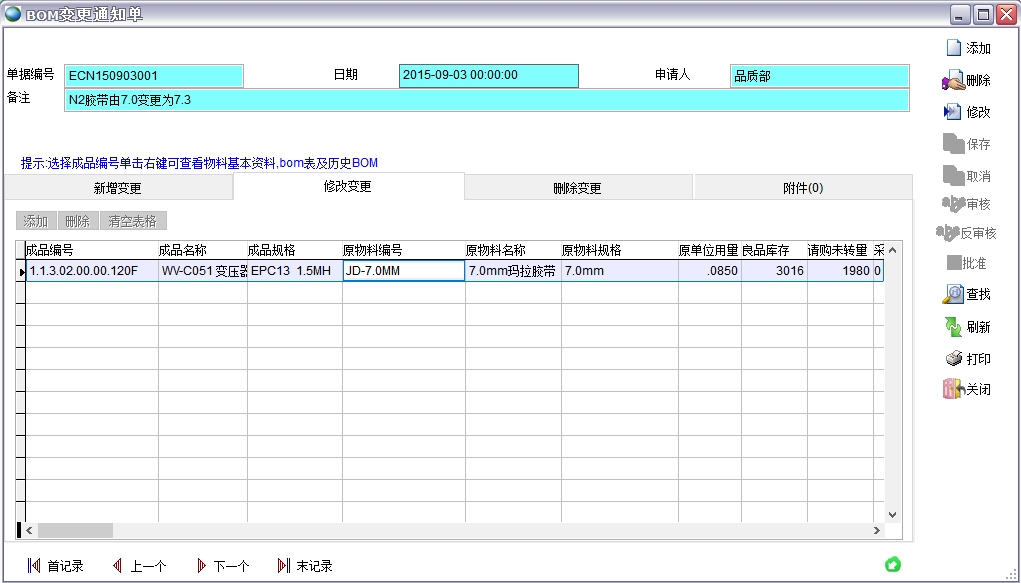The width and height of the screenshot is (1021, 583).
Task: Switch to the 新增变更 tab
Action: [x=117, y=188]
